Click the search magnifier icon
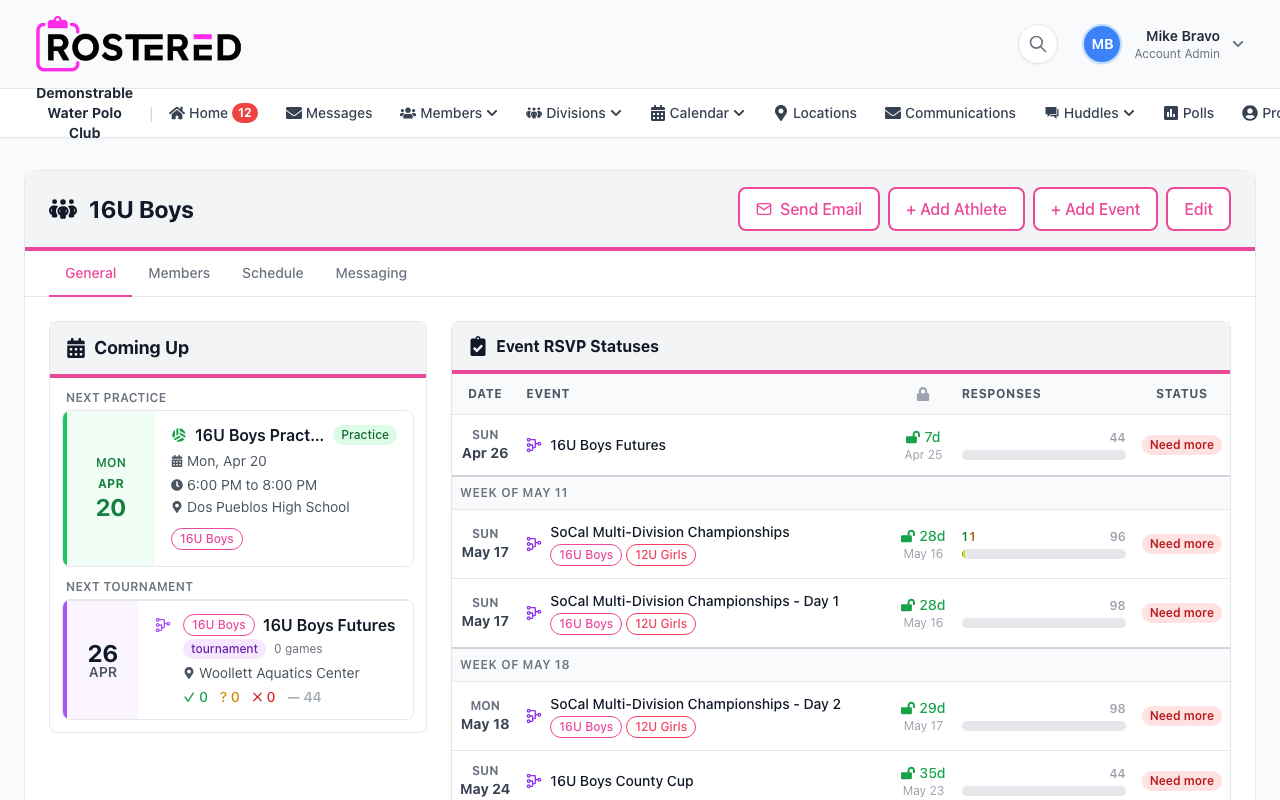The width and height of the screenshot is (1280, 800). tap(1038, 44)
